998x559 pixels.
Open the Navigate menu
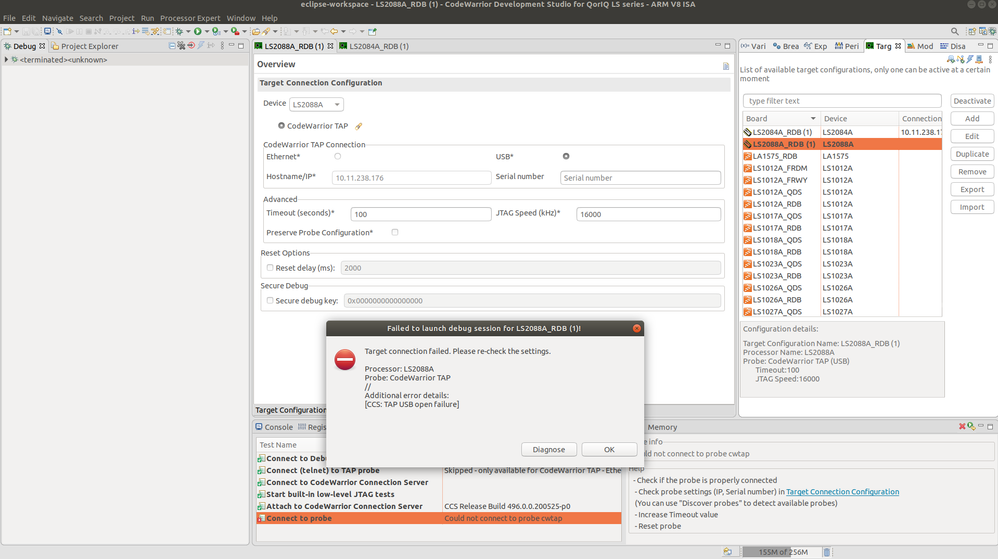57,18
